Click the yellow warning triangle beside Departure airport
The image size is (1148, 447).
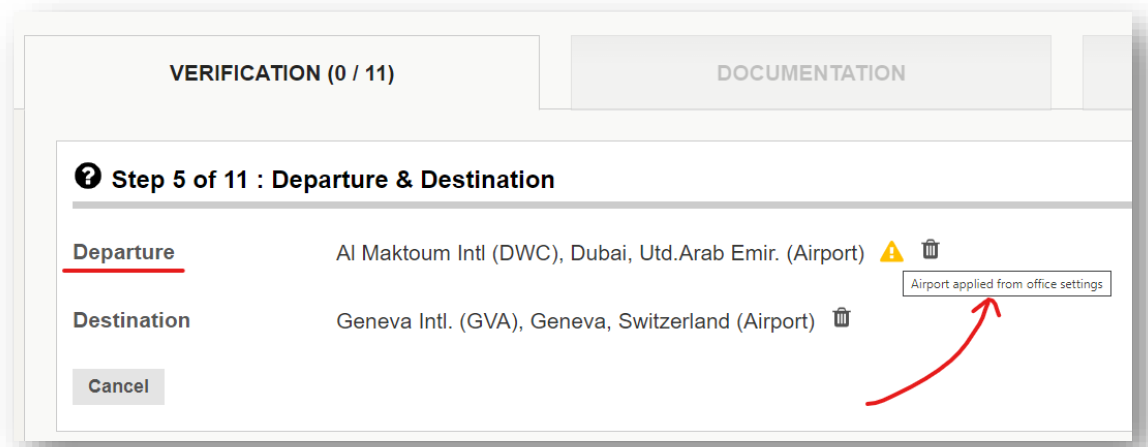891,251
